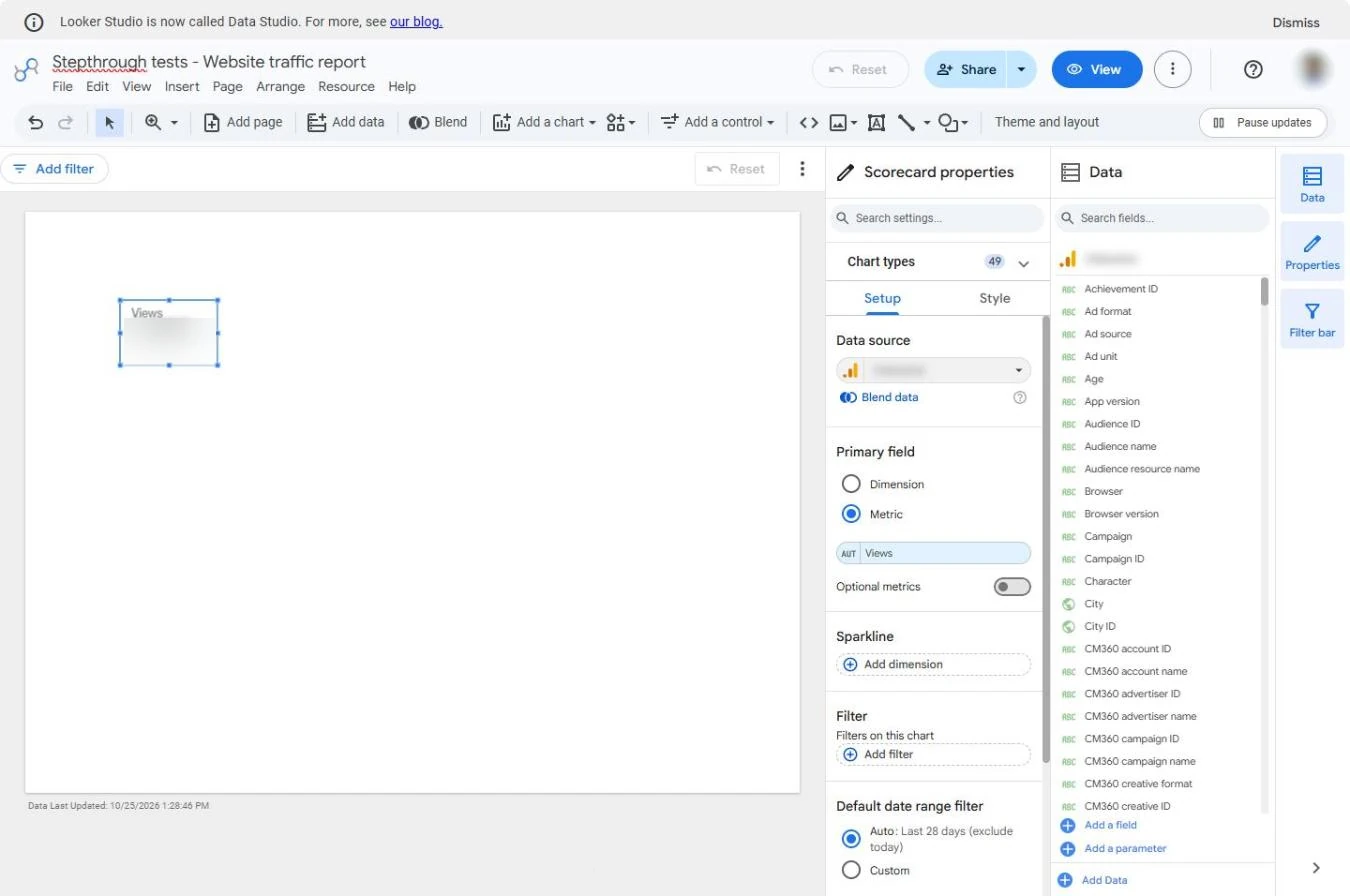Click the Redo arrow in the toolbar
The image size is (1350, 896).
(66, 122)
